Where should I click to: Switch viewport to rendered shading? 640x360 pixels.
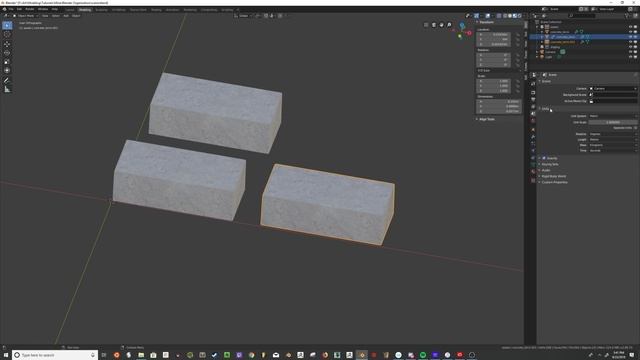[519, 16]
